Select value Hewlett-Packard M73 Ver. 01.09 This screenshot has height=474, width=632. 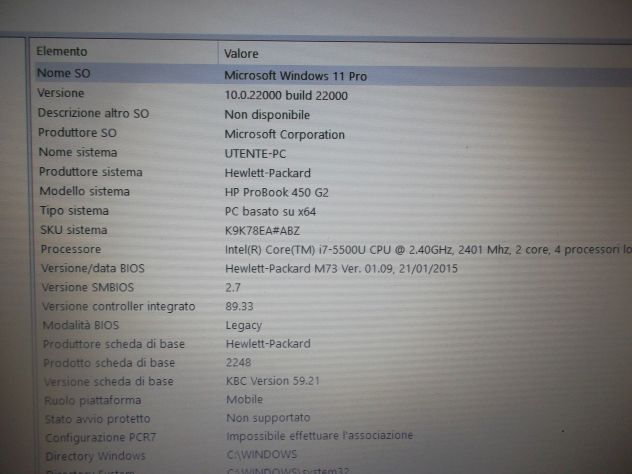[341, 269]
